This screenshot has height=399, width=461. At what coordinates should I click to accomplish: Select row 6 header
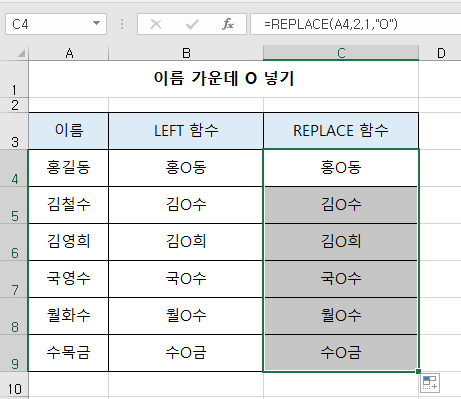(14, 242)
